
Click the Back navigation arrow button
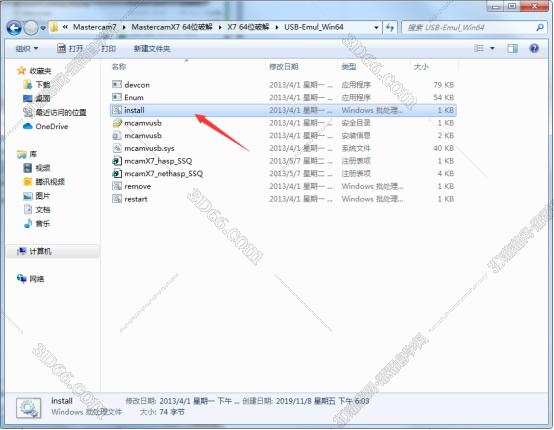[14, 28]
